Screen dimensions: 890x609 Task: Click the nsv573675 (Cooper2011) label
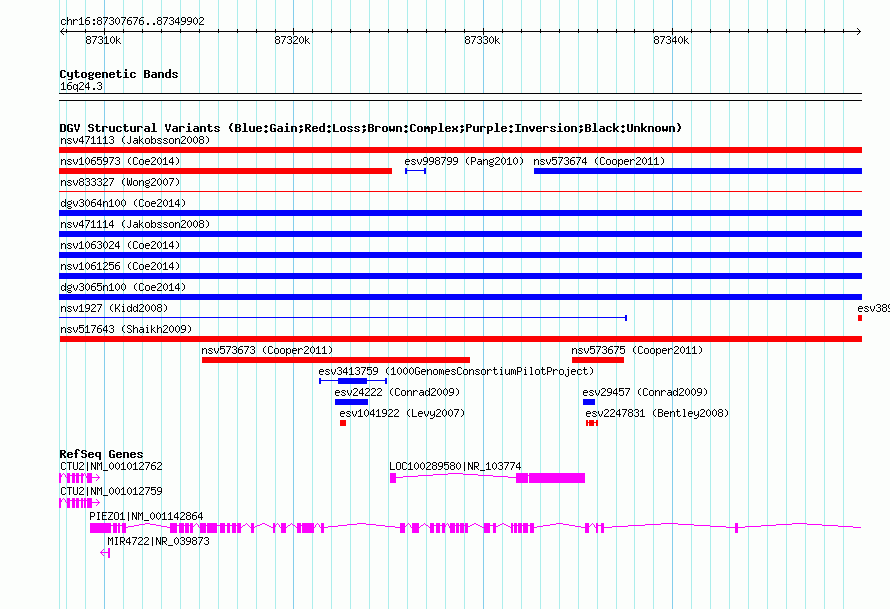(637, 350)
